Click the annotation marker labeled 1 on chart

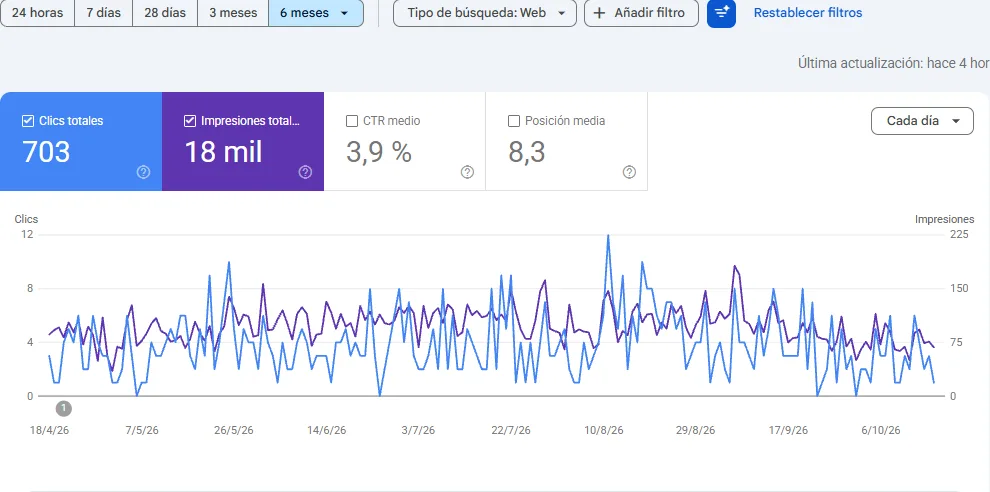click(x=63, y=408)
